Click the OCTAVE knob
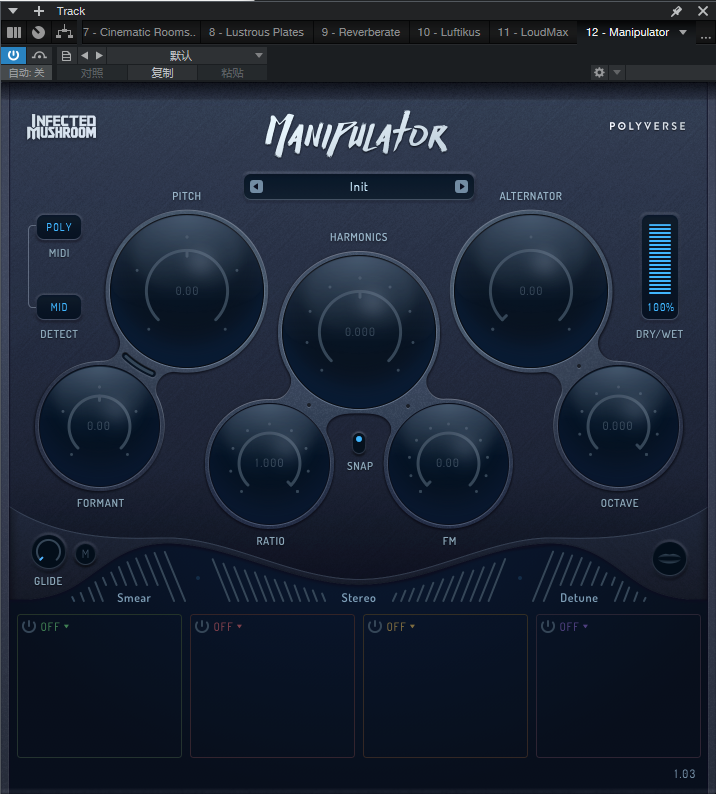The image size is (716, 794). coord(618,426)
